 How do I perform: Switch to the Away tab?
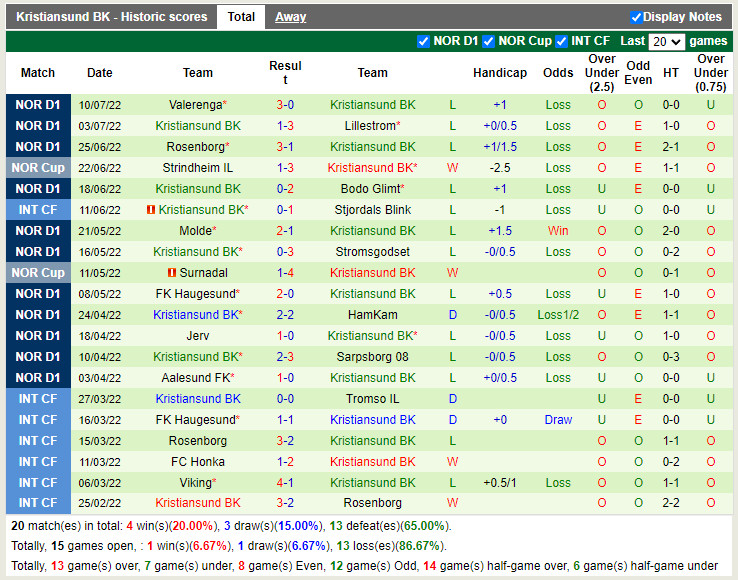[290, 17]
